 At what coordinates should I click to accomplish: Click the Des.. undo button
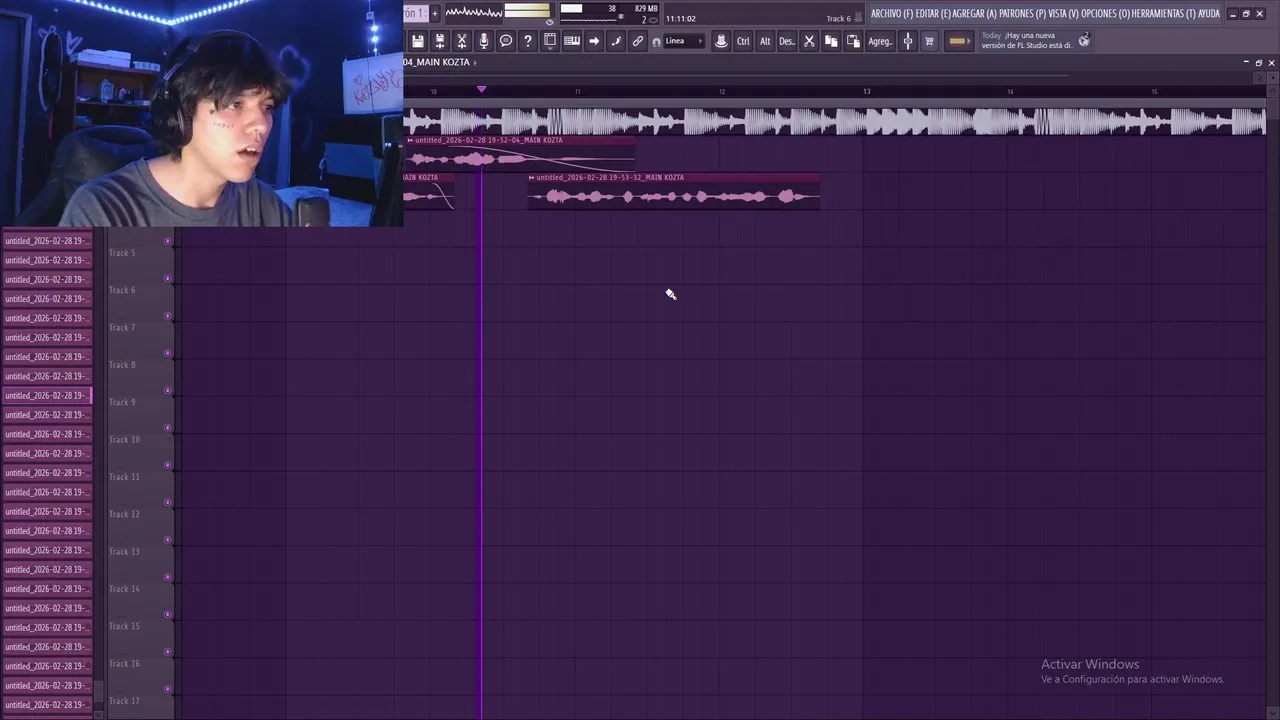pos(787,41)
